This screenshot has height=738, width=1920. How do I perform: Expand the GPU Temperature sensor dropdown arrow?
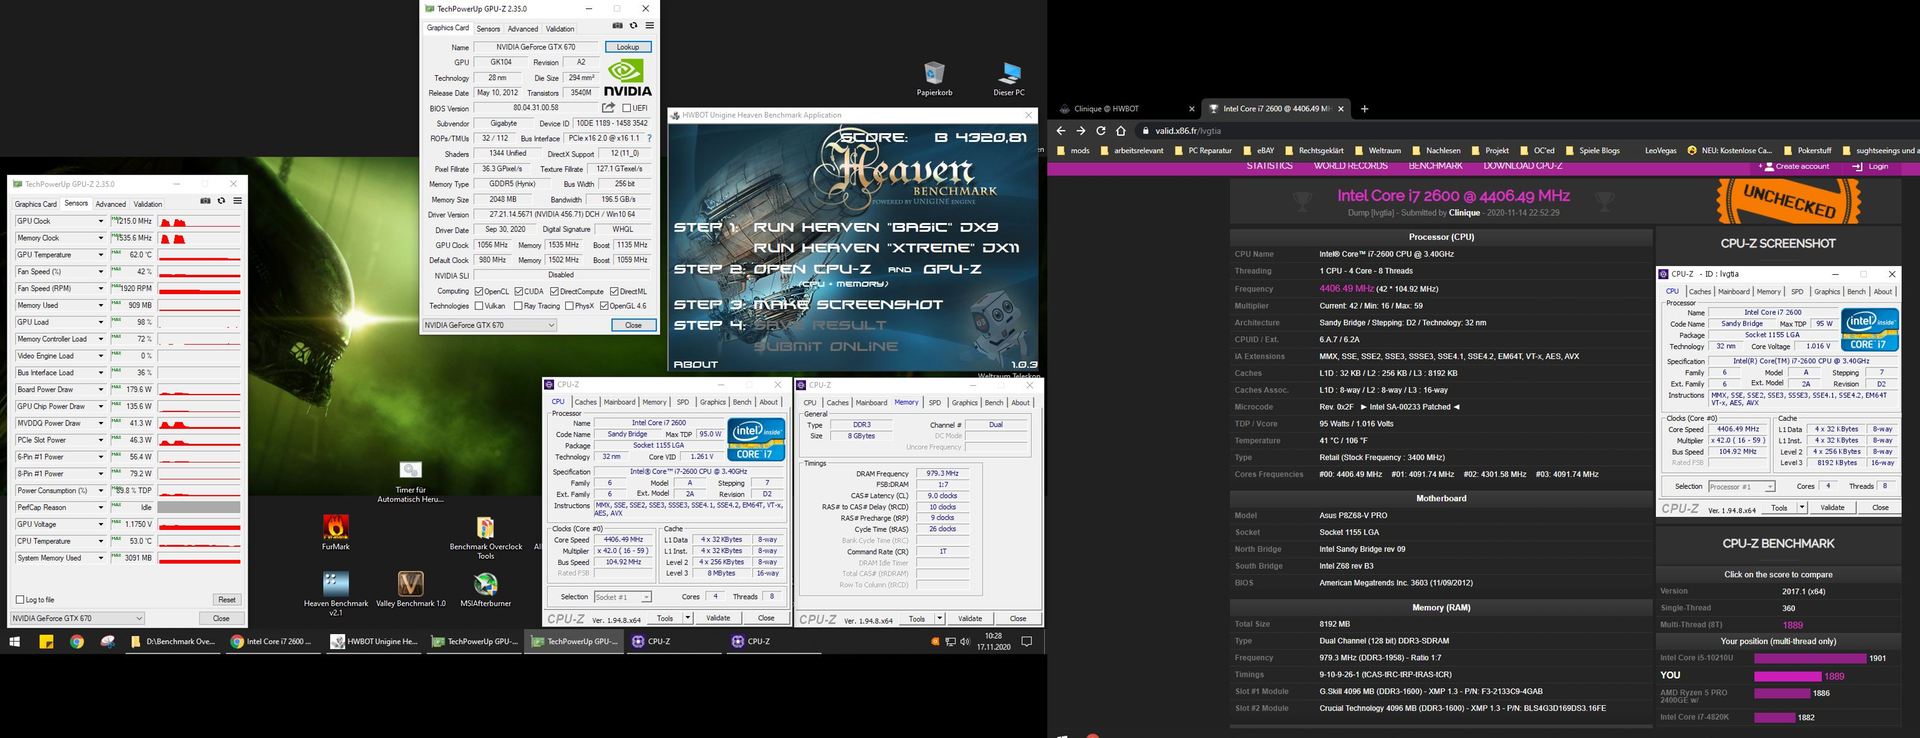coord(100,255)
